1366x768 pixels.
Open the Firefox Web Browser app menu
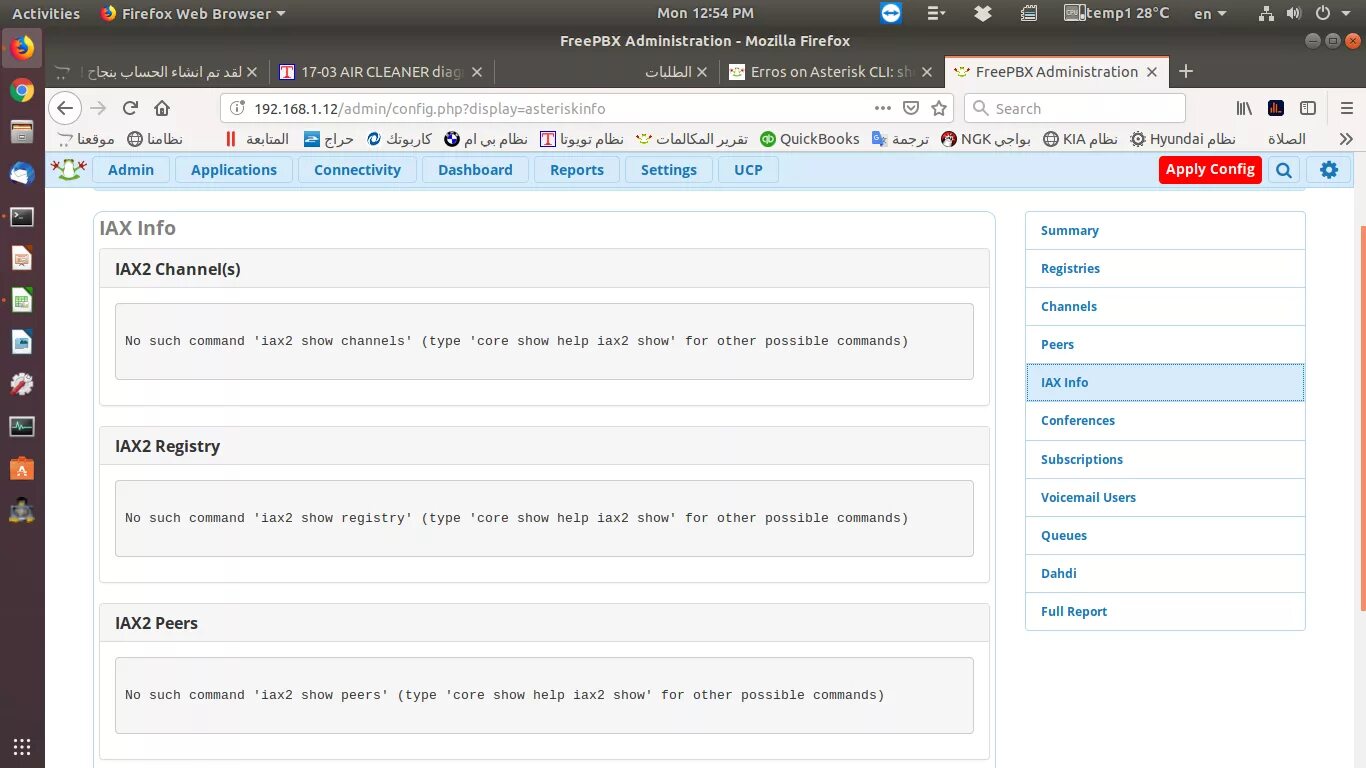pos(193,13)
